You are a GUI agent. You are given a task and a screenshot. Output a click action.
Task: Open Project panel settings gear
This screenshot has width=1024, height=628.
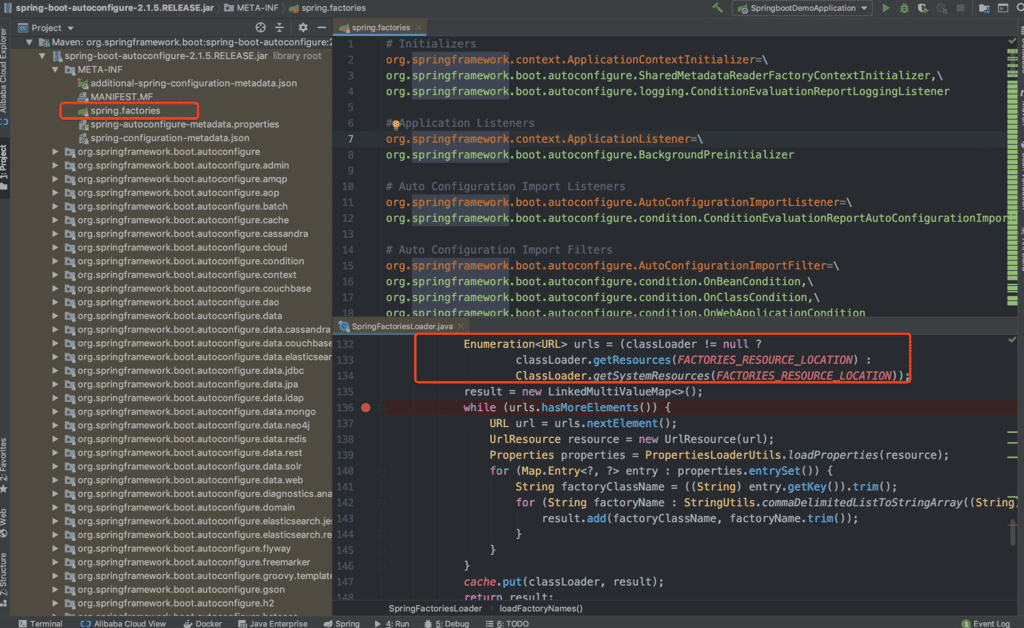click(x=302, y=27)
